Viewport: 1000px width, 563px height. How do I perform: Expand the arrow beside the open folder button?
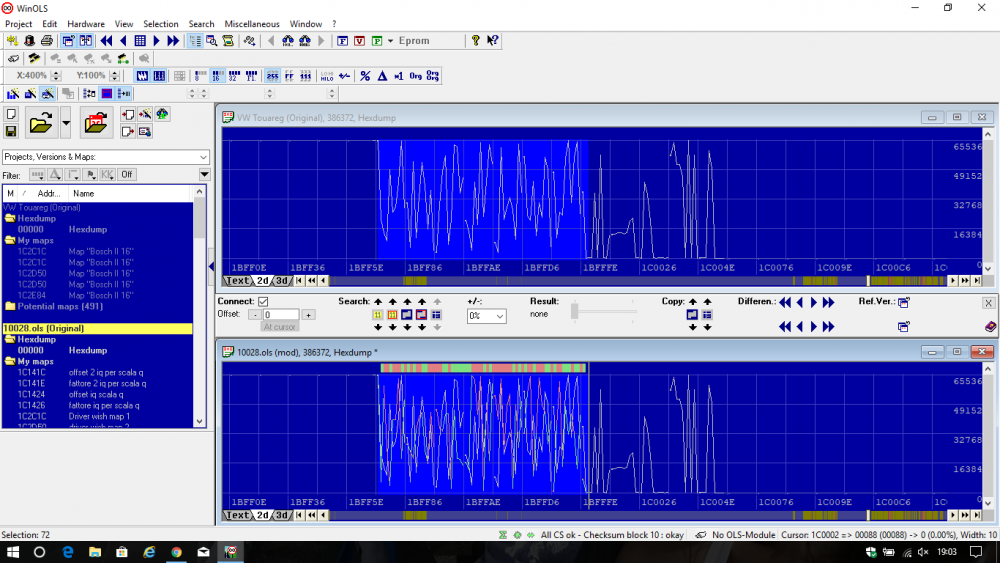tap(66, 122)
